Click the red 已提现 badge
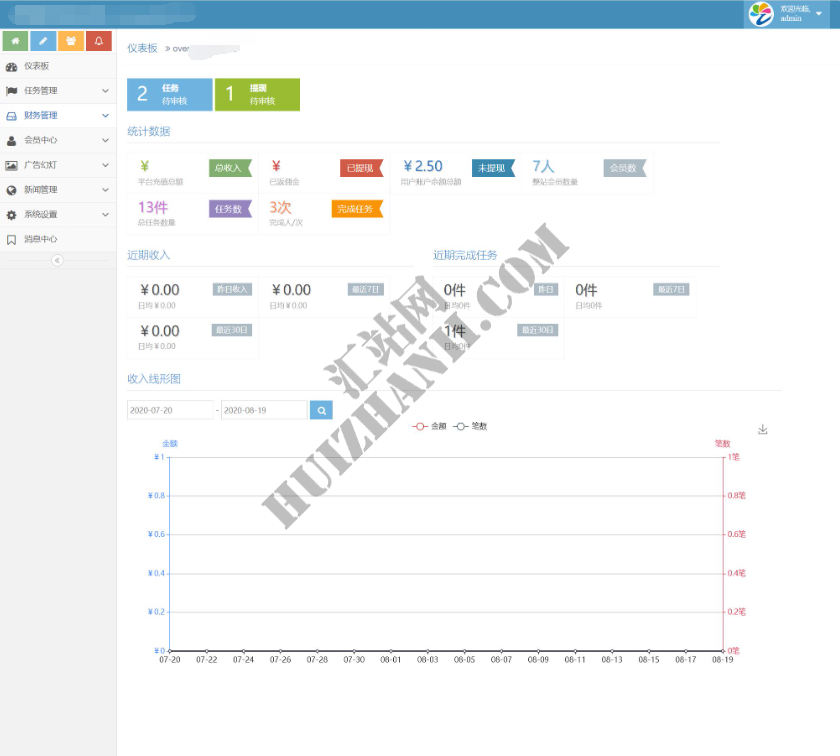 click(362, 168)
